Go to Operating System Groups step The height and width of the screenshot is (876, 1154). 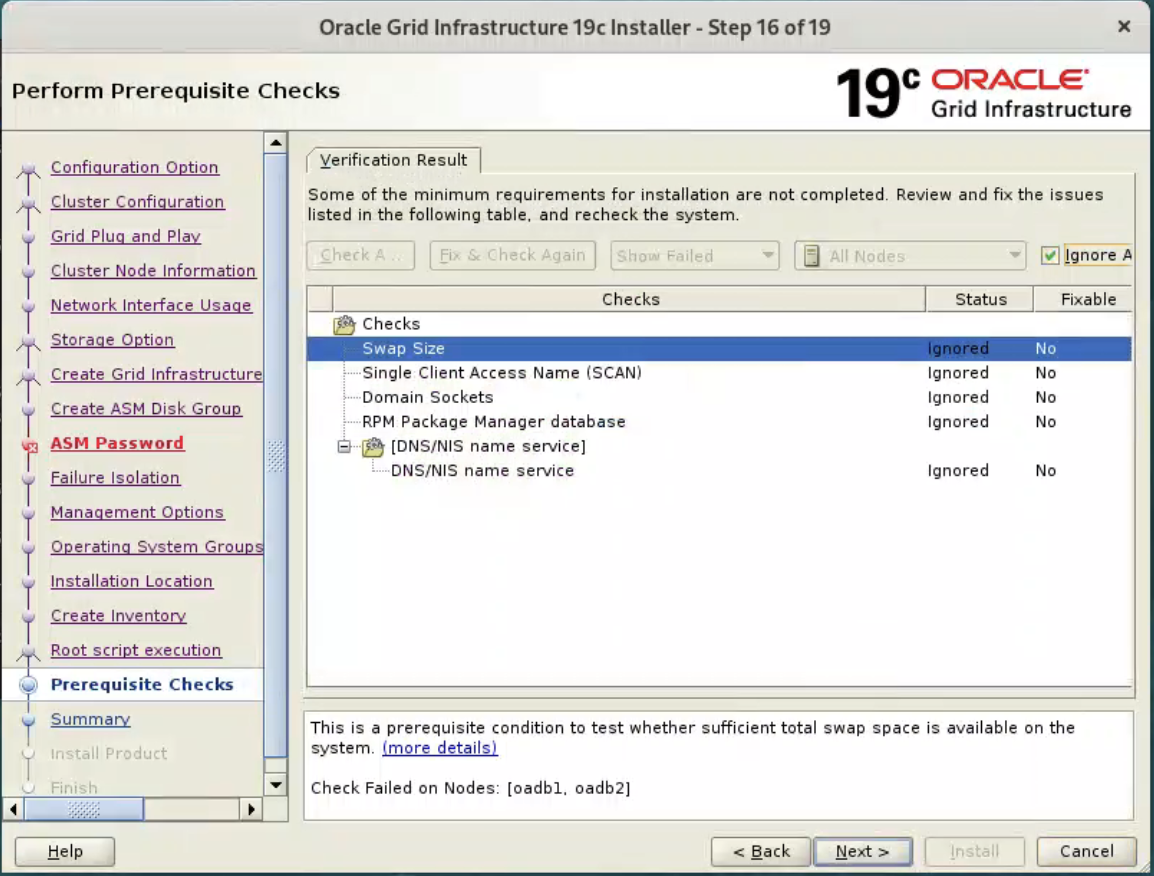(157, 547)
